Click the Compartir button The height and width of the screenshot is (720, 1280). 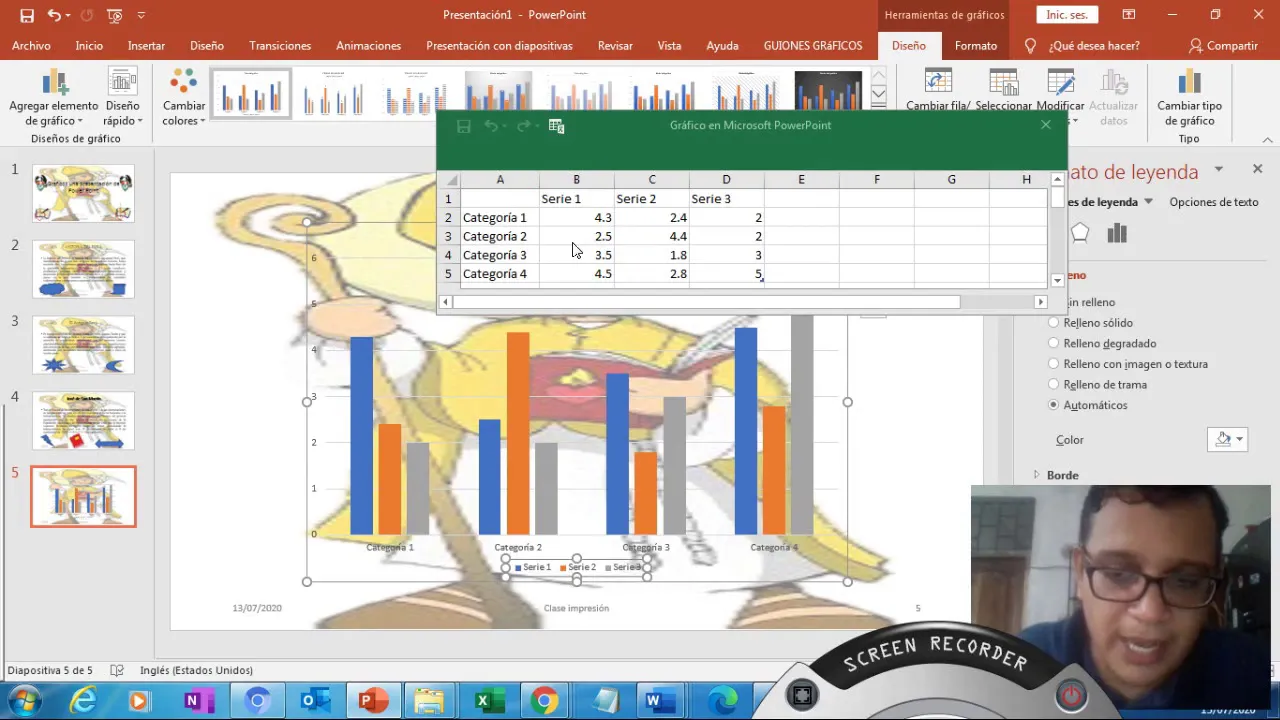click(1223, 46)
